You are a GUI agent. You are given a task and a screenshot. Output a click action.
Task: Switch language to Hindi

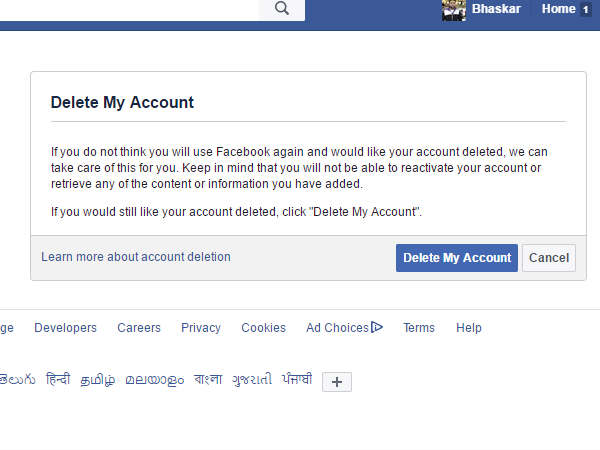tap(58, 380)
